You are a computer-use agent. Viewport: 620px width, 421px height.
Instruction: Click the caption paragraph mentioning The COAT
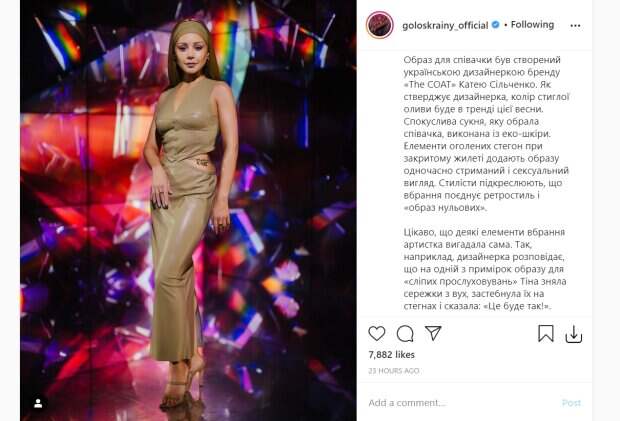click(486, 134)
